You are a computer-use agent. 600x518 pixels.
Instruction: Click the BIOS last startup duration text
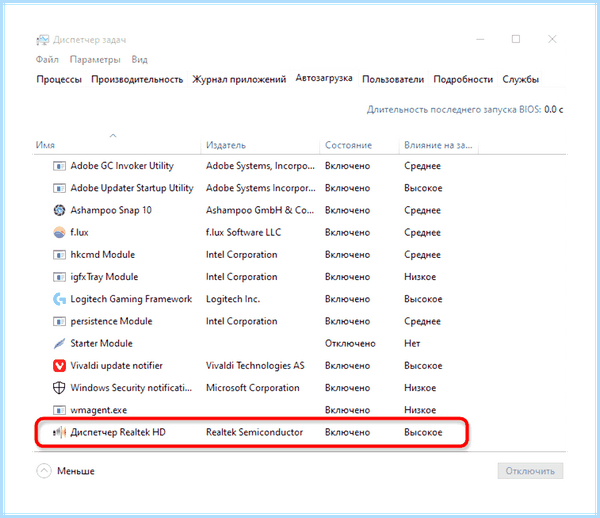(465, 110)
